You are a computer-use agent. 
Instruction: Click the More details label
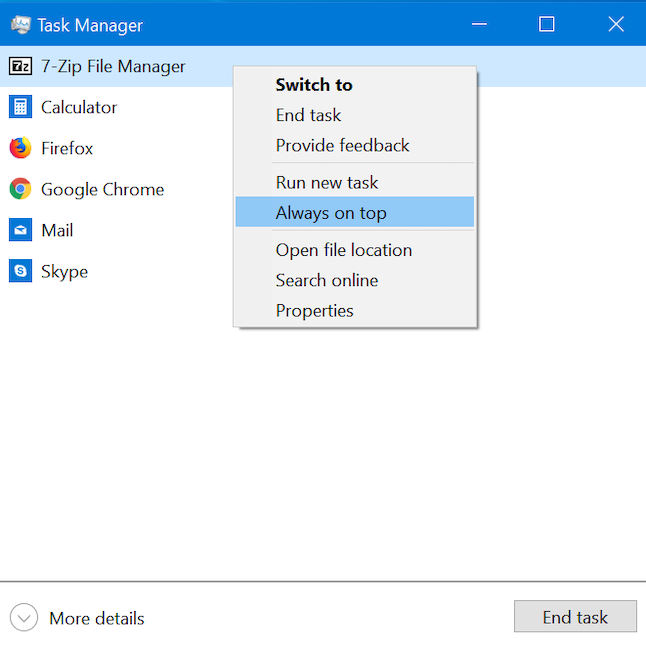coord(97,619)
